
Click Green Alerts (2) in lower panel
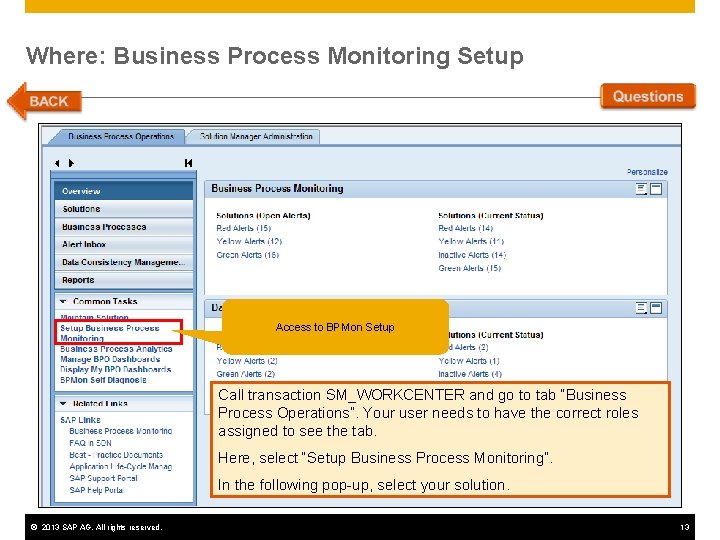[246, 374]
